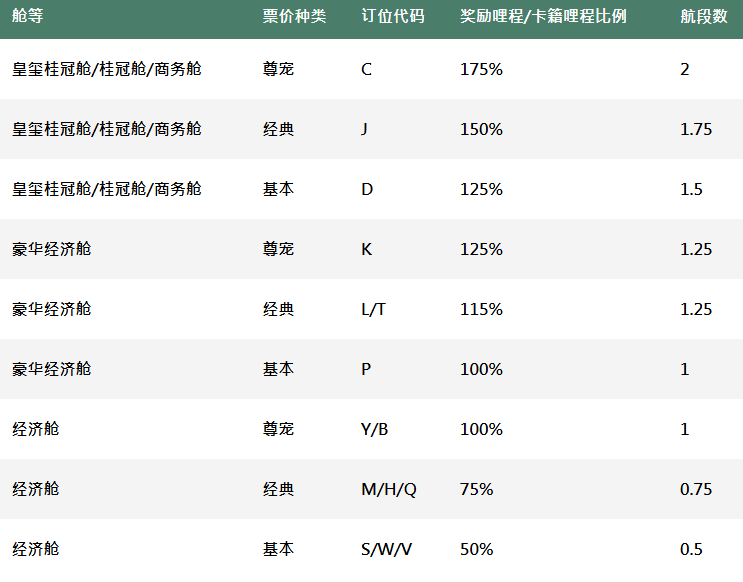
Task: Click 经济舱 in the Y/B row
Action: point(36,429)
